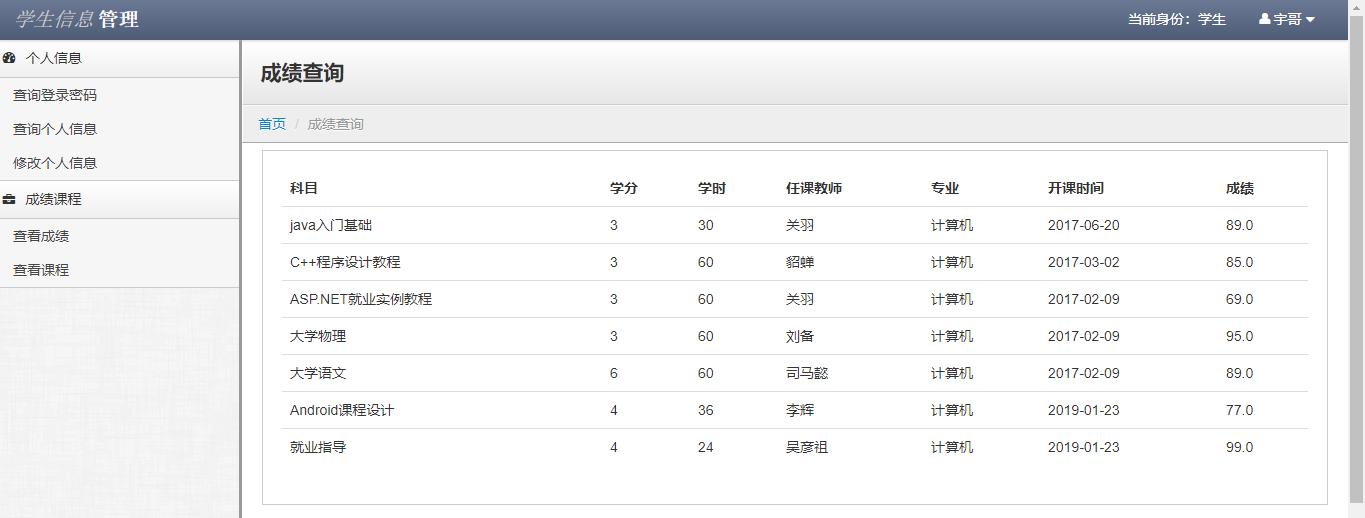Click the user icon next to 宇哥
Viewport: 1365px width, 518px height.
tap(1264, 19)
